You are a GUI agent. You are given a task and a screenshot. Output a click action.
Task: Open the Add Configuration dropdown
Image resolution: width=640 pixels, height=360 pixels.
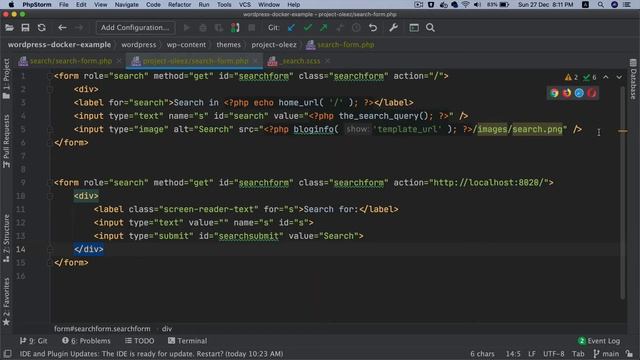coord(135,28)
